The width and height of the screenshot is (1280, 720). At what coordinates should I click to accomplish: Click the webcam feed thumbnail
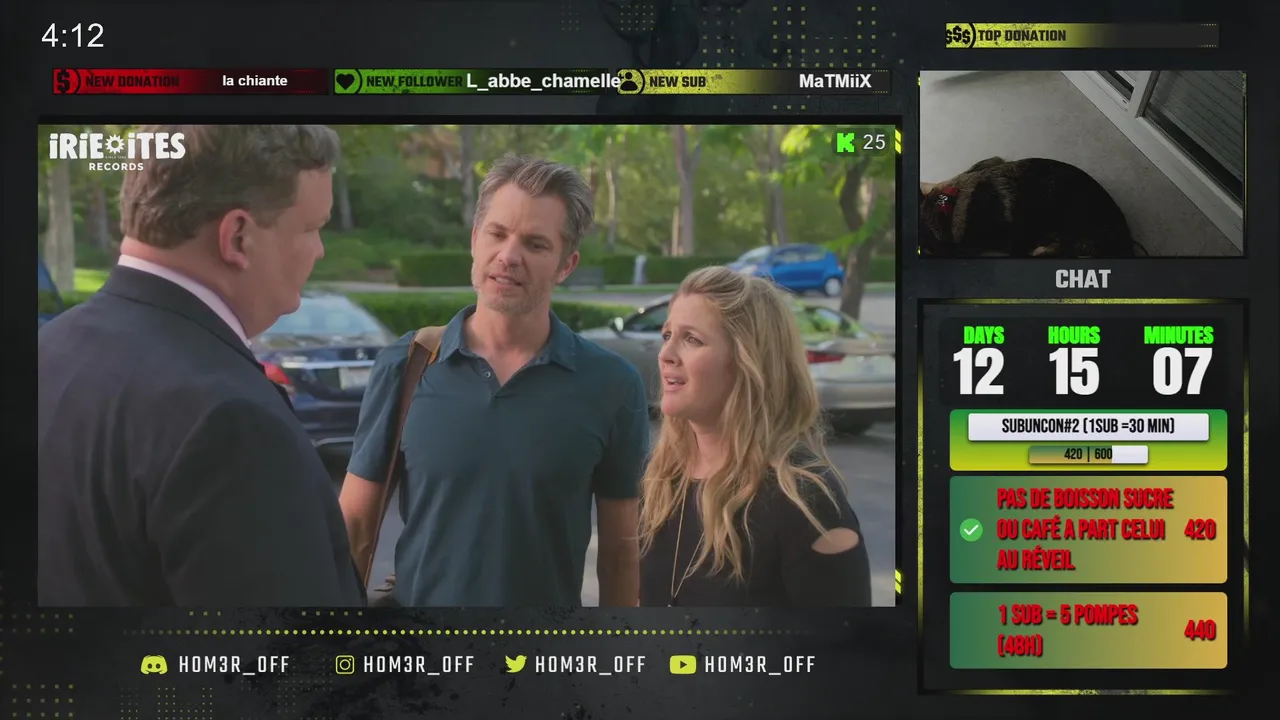pyautogui.click(x=1082, y=163)
